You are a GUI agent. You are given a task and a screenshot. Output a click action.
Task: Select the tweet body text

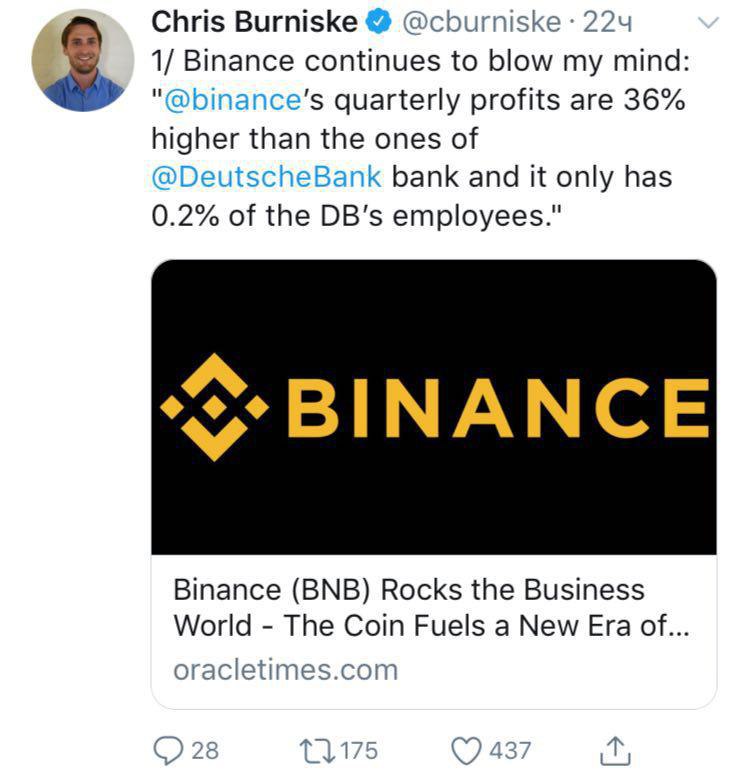(x=420, y=139)
